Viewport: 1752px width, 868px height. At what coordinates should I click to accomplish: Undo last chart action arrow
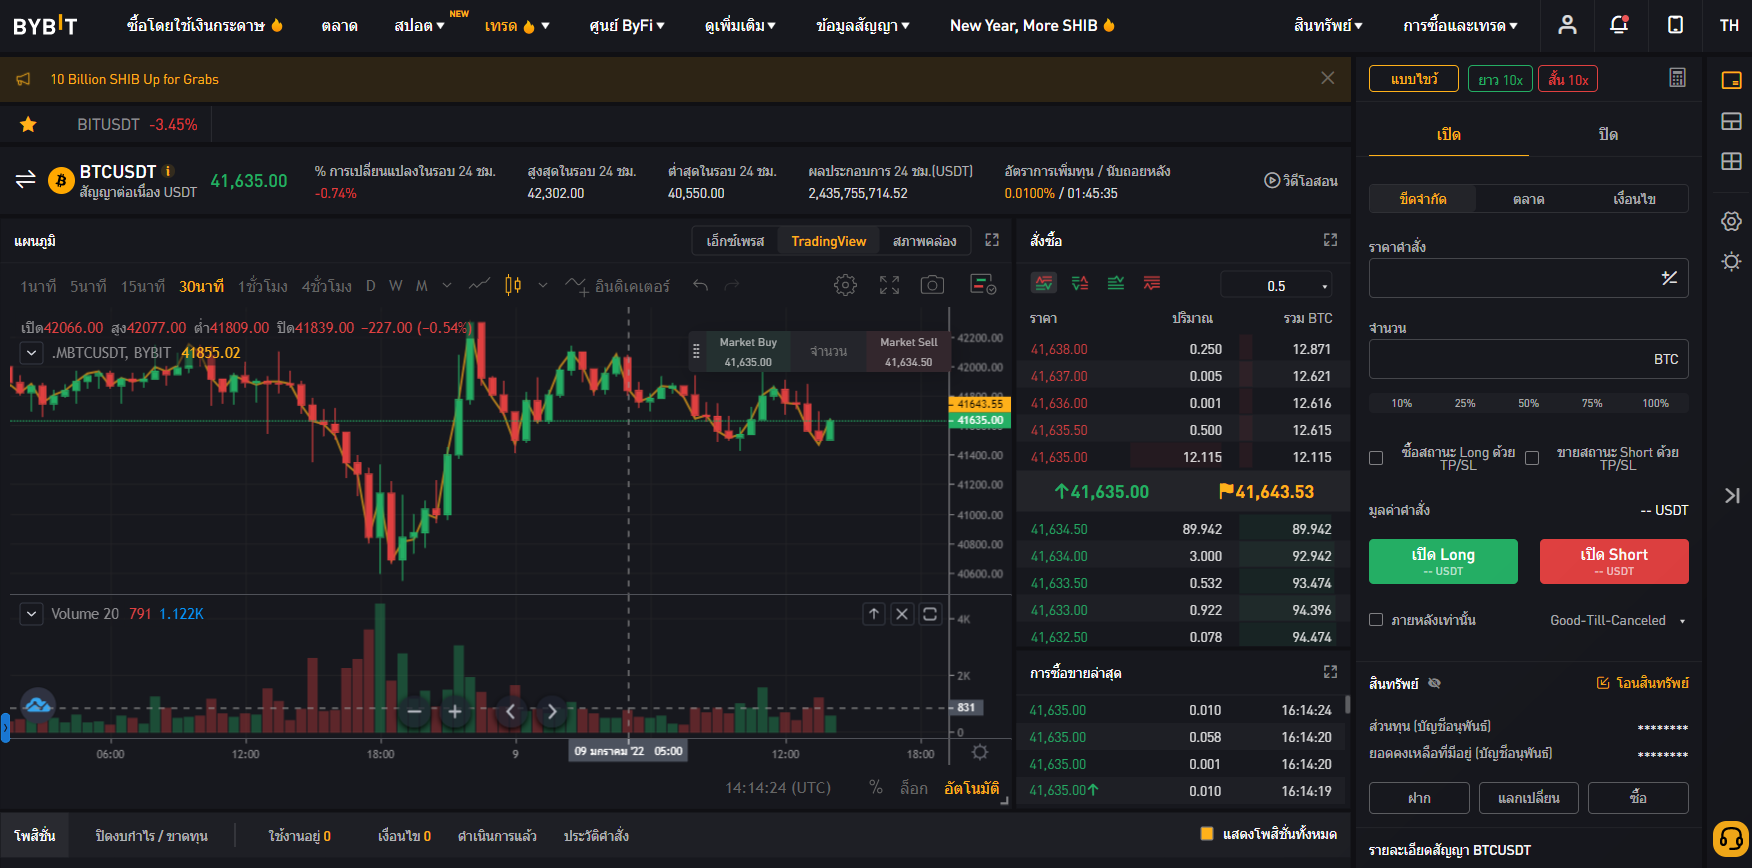point(700,286)
